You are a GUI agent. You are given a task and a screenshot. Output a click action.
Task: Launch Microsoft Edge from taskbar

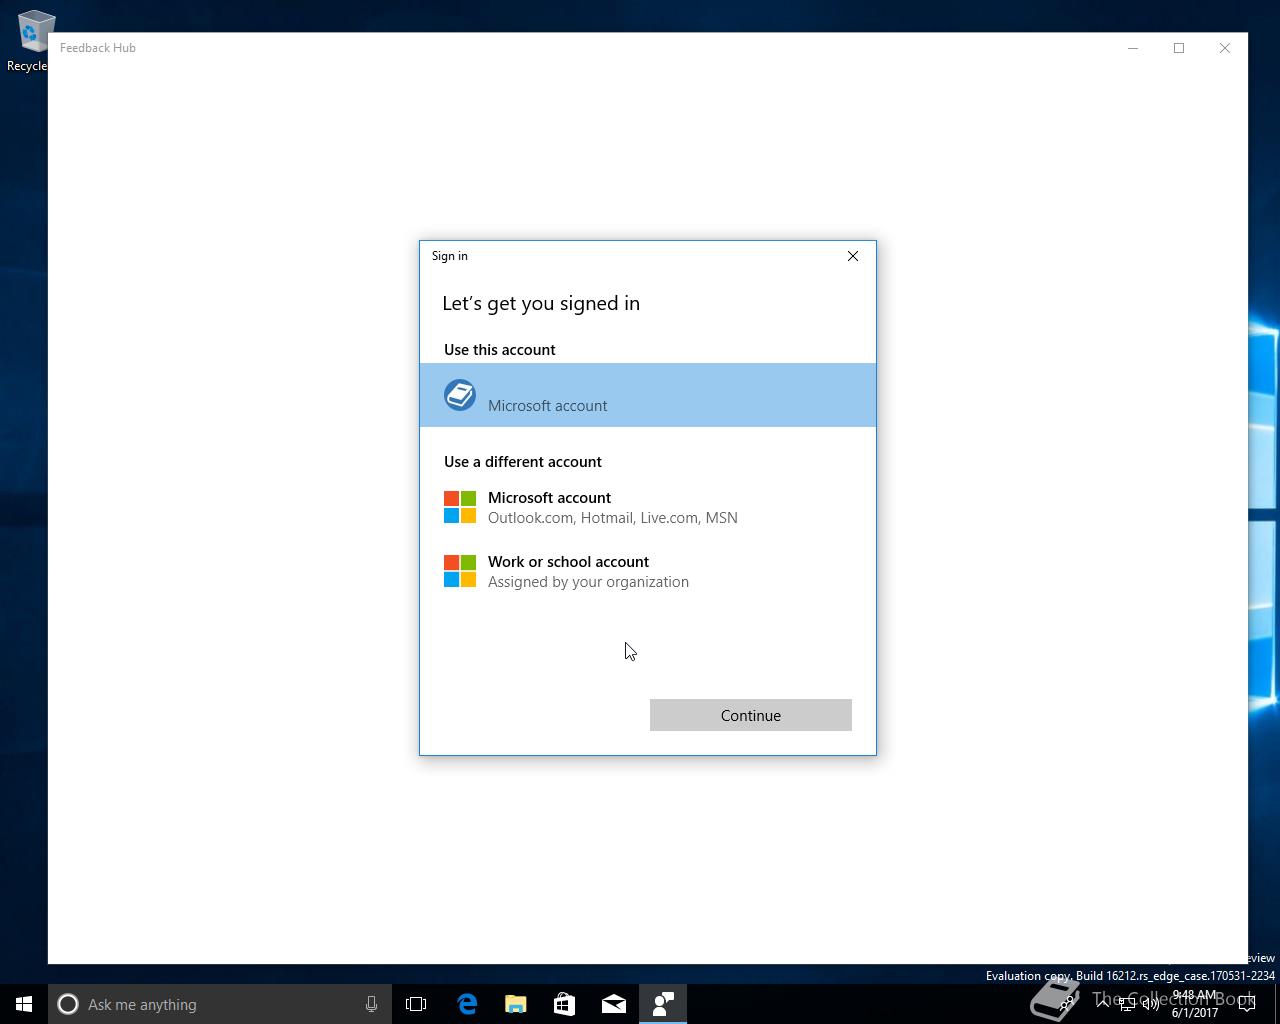[x=467, y=1004]
